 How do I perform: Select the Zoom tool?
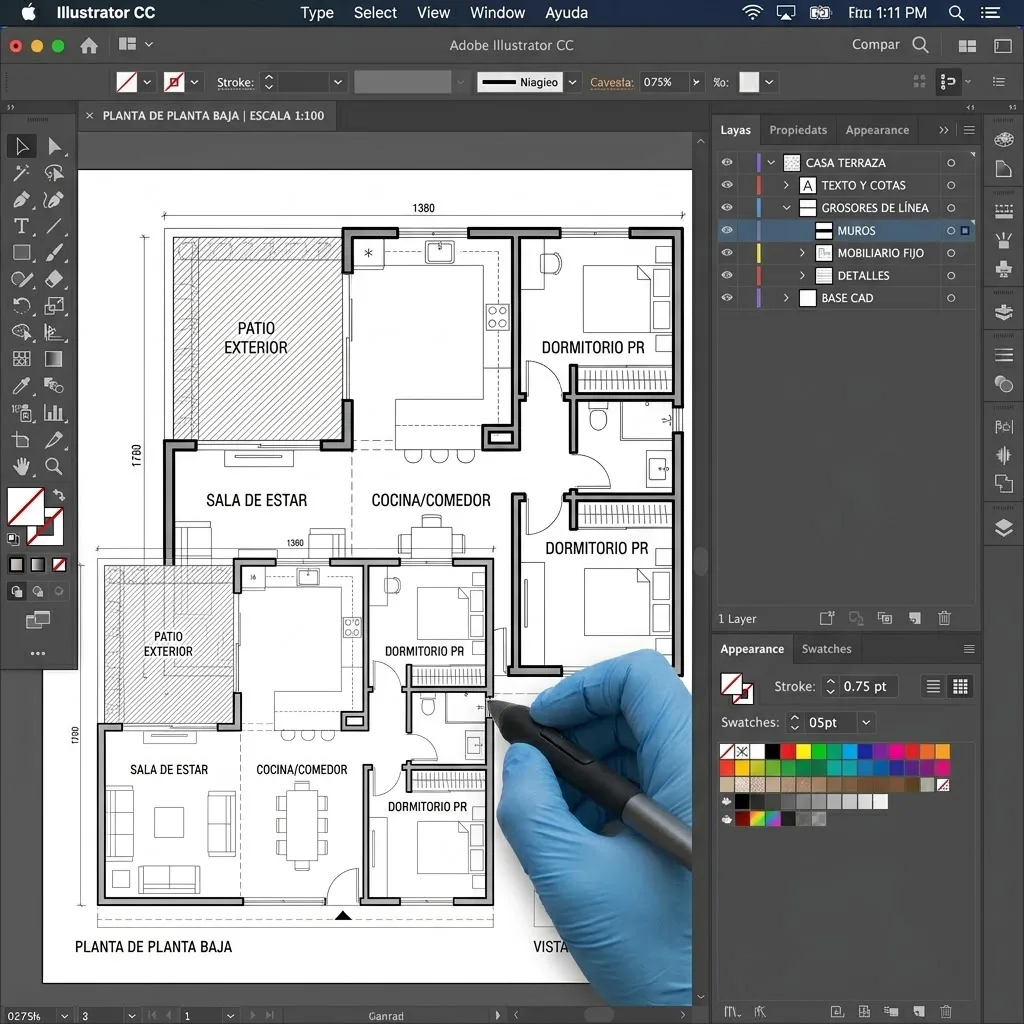(54, 467)
